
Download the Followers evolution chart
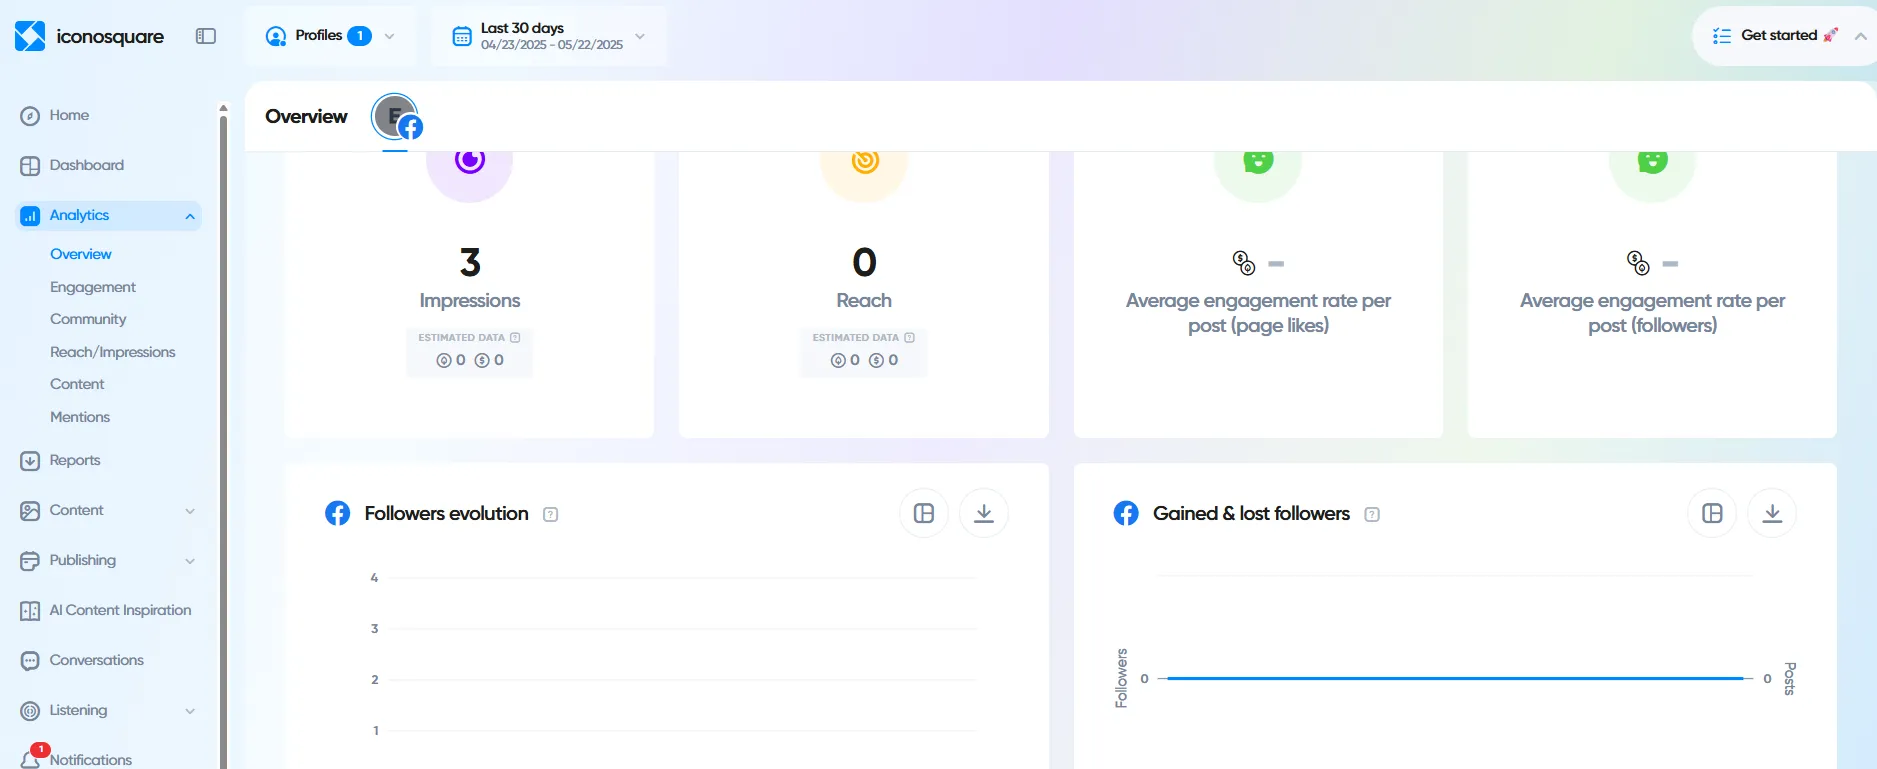click(x=983, y=513)
